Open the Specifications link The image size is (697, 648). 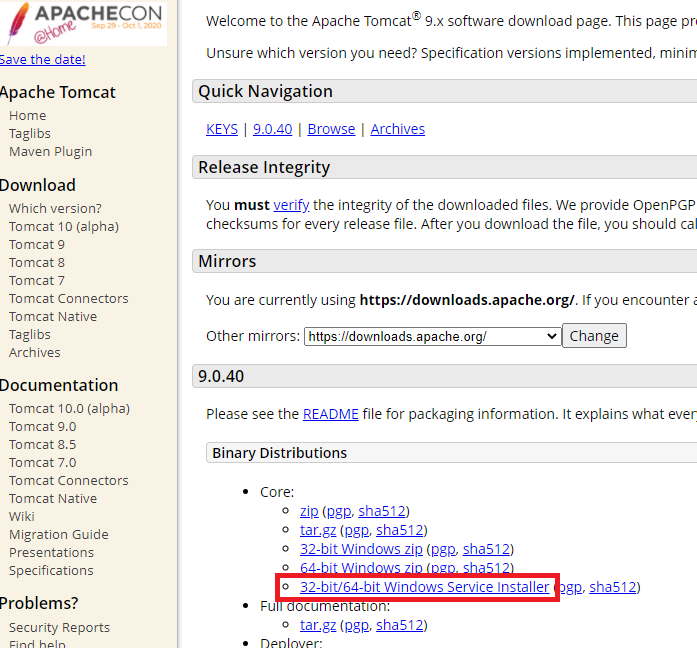pos(51,571)
